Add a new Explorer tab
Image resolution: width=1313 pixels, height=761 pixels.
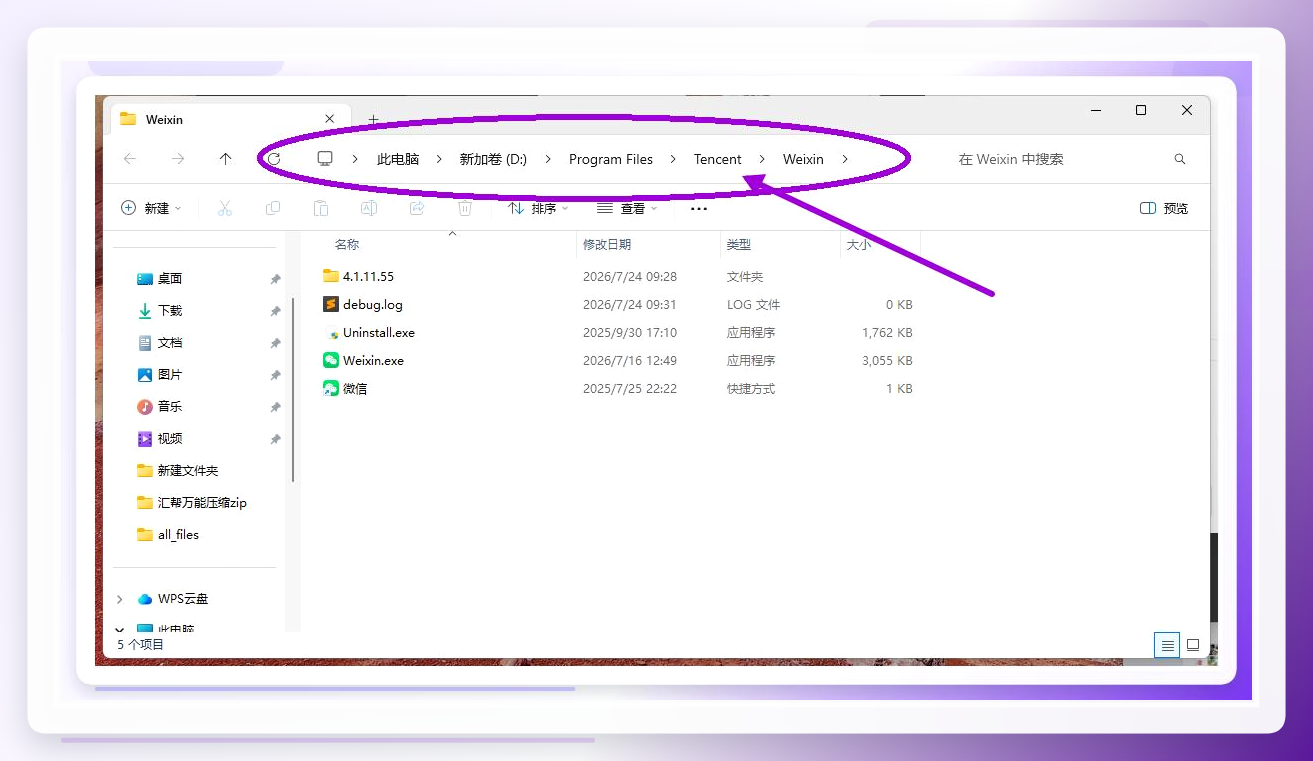point(373,120)
